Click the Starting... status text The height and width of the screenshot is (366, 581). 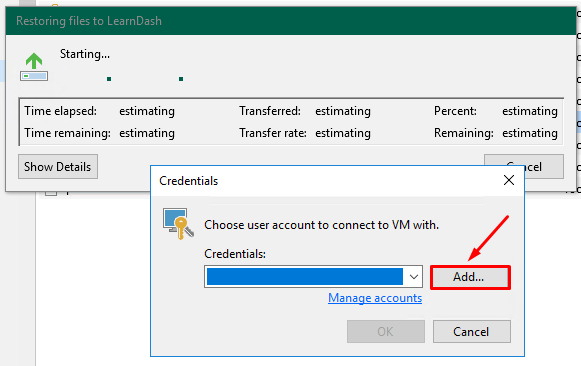point(85,54)
